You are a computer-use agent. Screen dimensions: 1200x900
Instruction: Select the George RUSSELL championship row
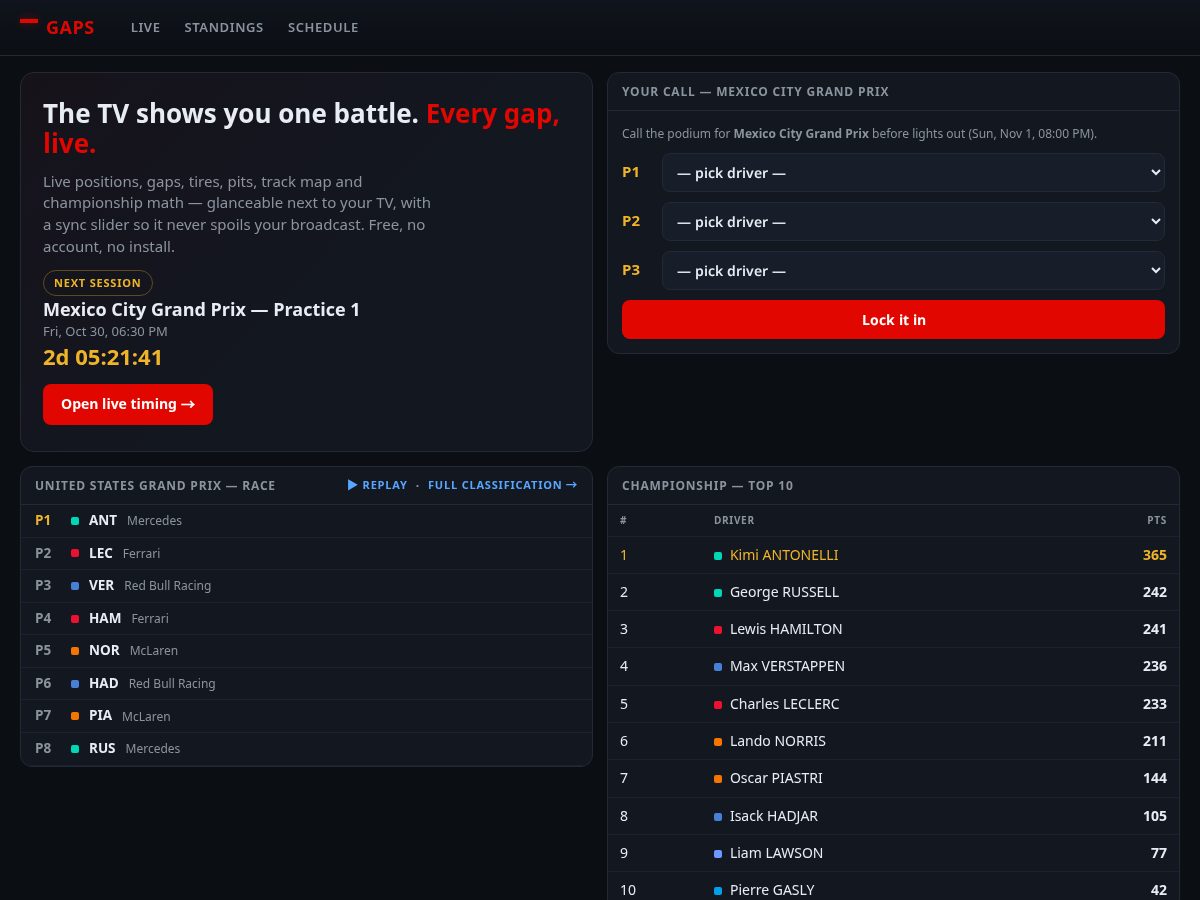click(x=893, y=592)
